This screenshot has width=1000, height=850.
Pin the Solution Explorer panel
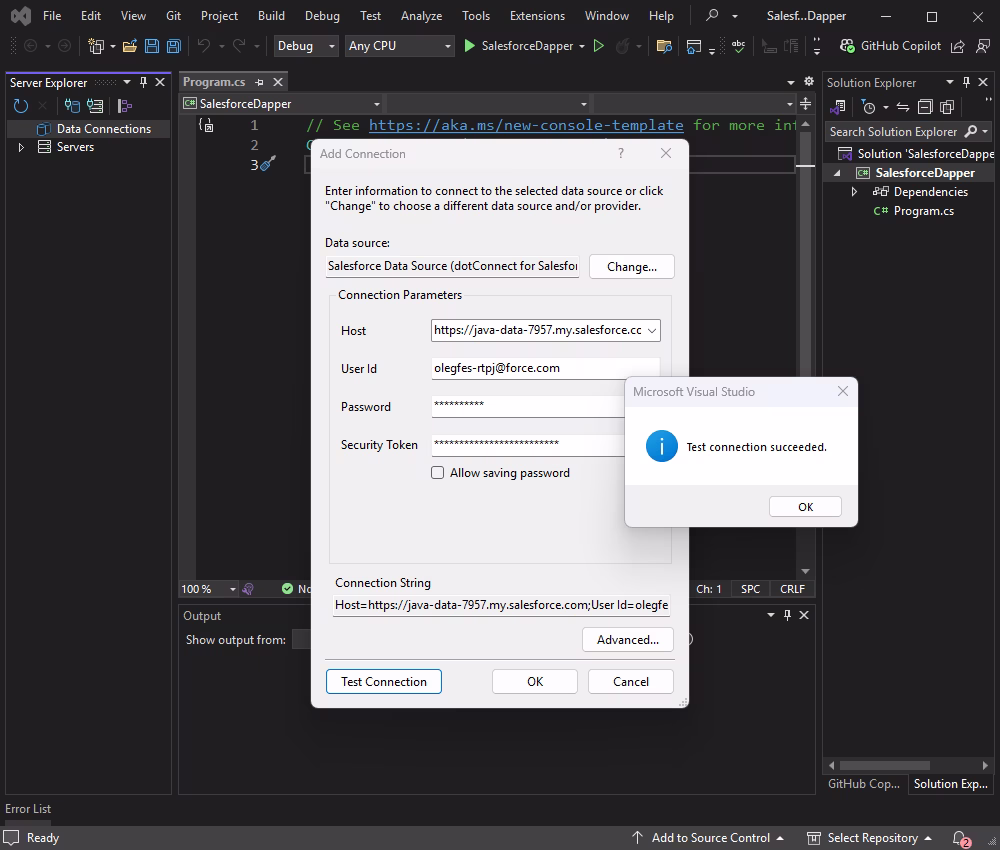[x=967, y=82]
